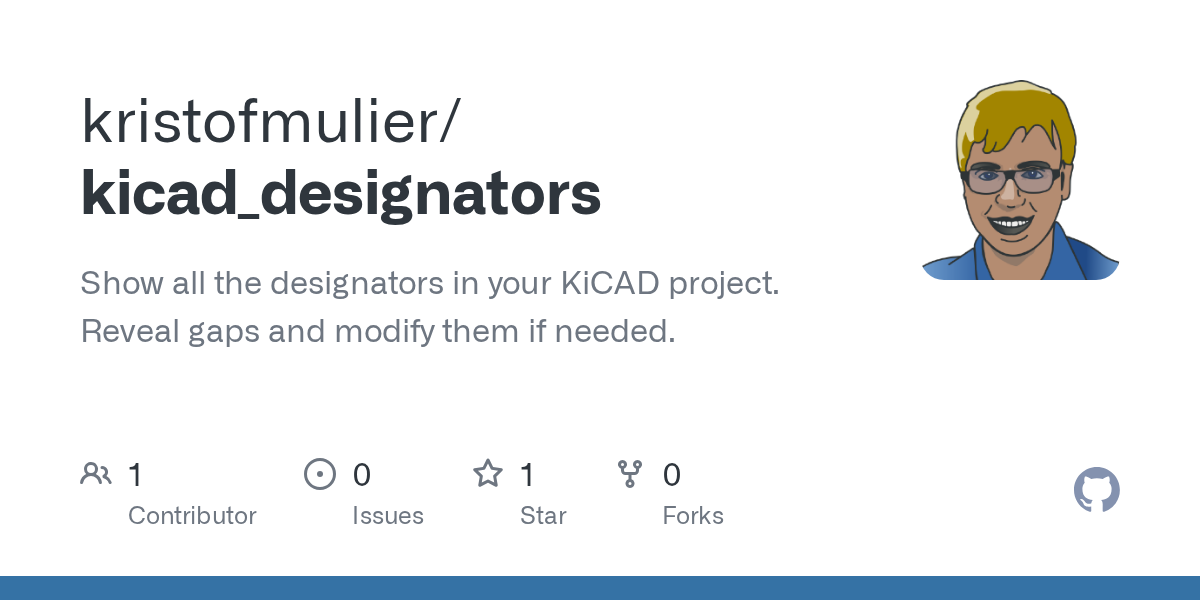Click the issues count zero above Issues

pyautogui.click(x=362, y=475)
